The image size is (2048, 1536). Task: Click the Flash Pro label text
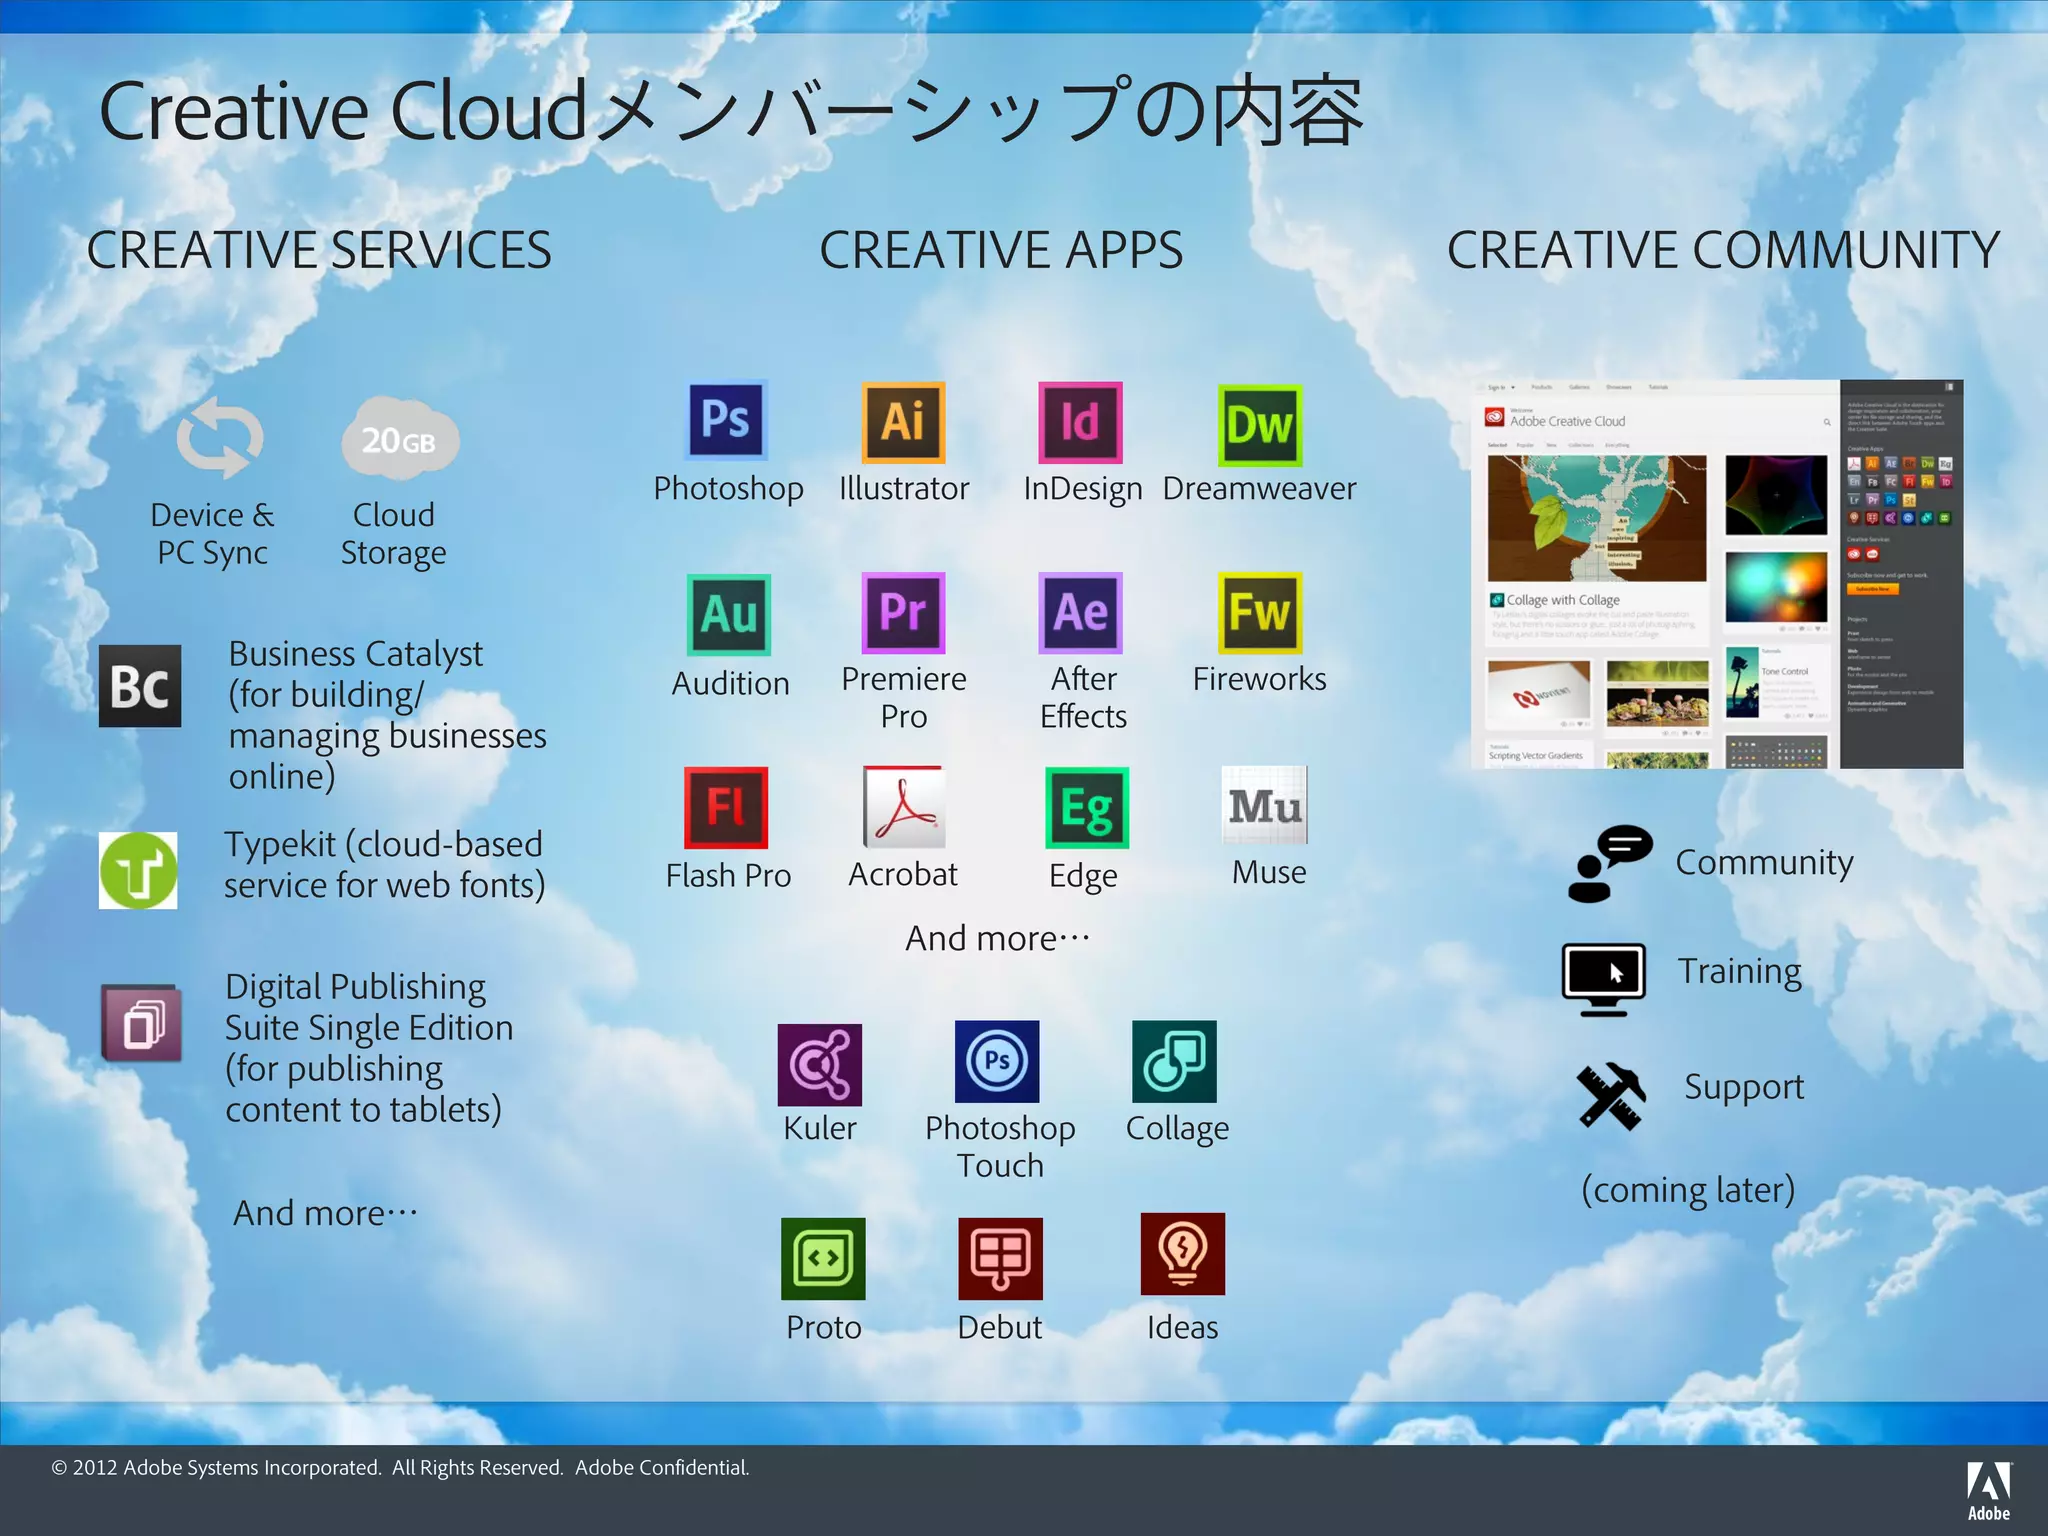[729, 876]
